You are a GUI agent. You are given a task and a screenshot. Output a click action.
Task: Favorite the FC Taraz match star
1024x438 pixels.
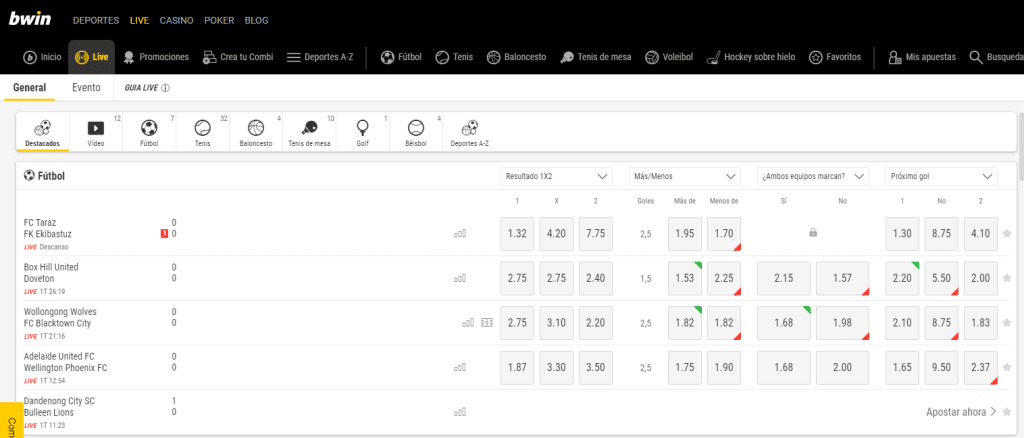(x=1007, y=234)
